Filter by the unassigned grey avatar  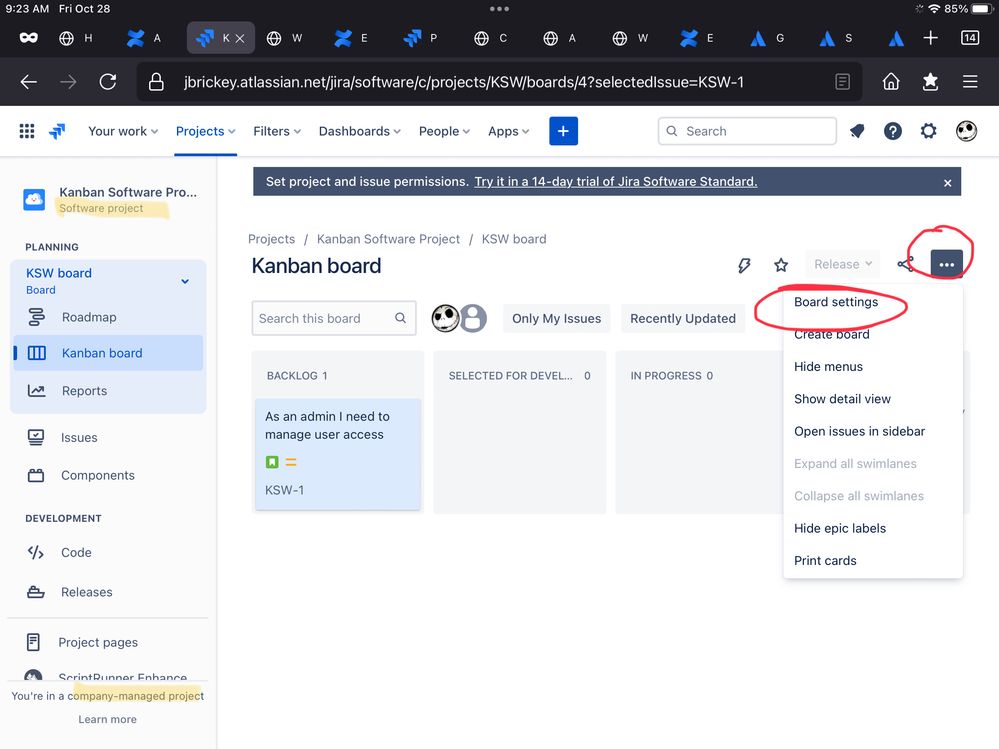tap(473, 318)
